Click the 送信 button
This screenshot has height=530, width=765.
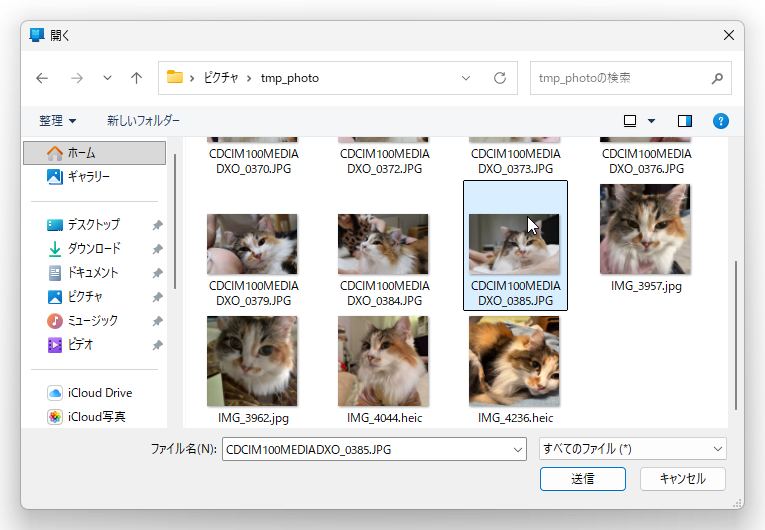(x=583, y=479)
